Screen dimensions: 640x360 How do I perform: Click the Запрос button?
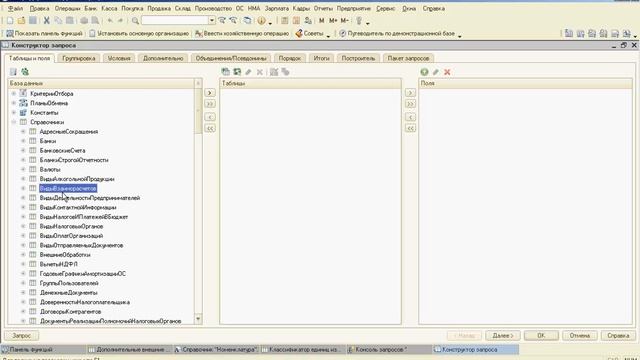(x=22, y=336)
